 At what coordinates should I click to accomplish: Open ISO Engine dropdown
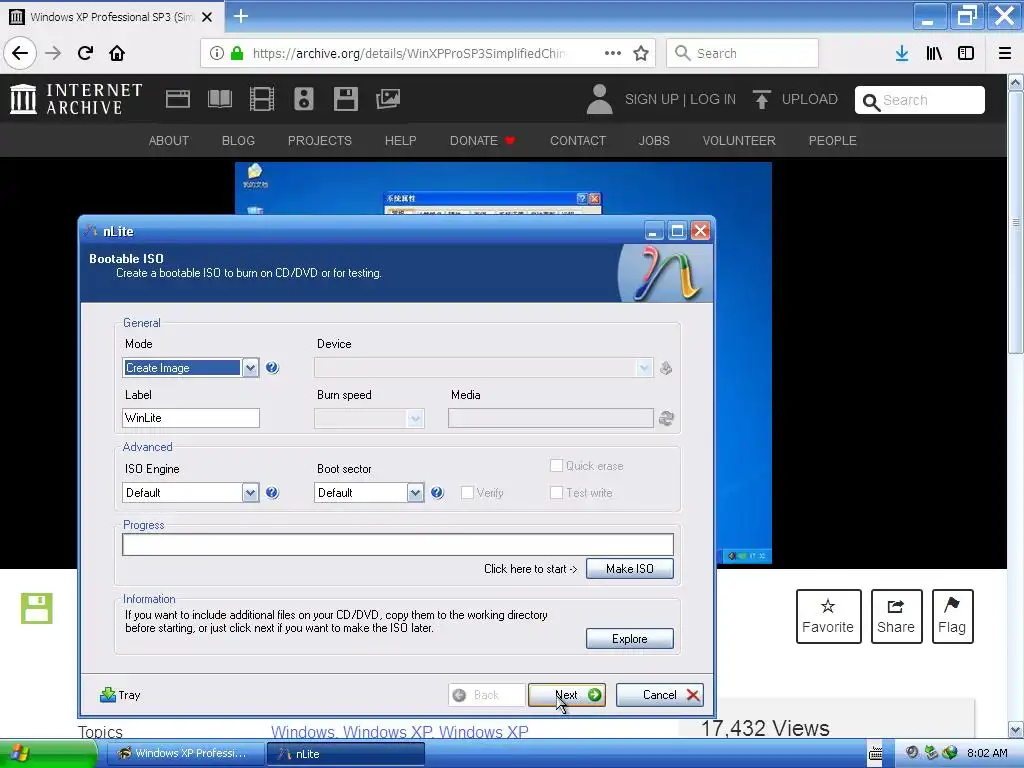191,492
